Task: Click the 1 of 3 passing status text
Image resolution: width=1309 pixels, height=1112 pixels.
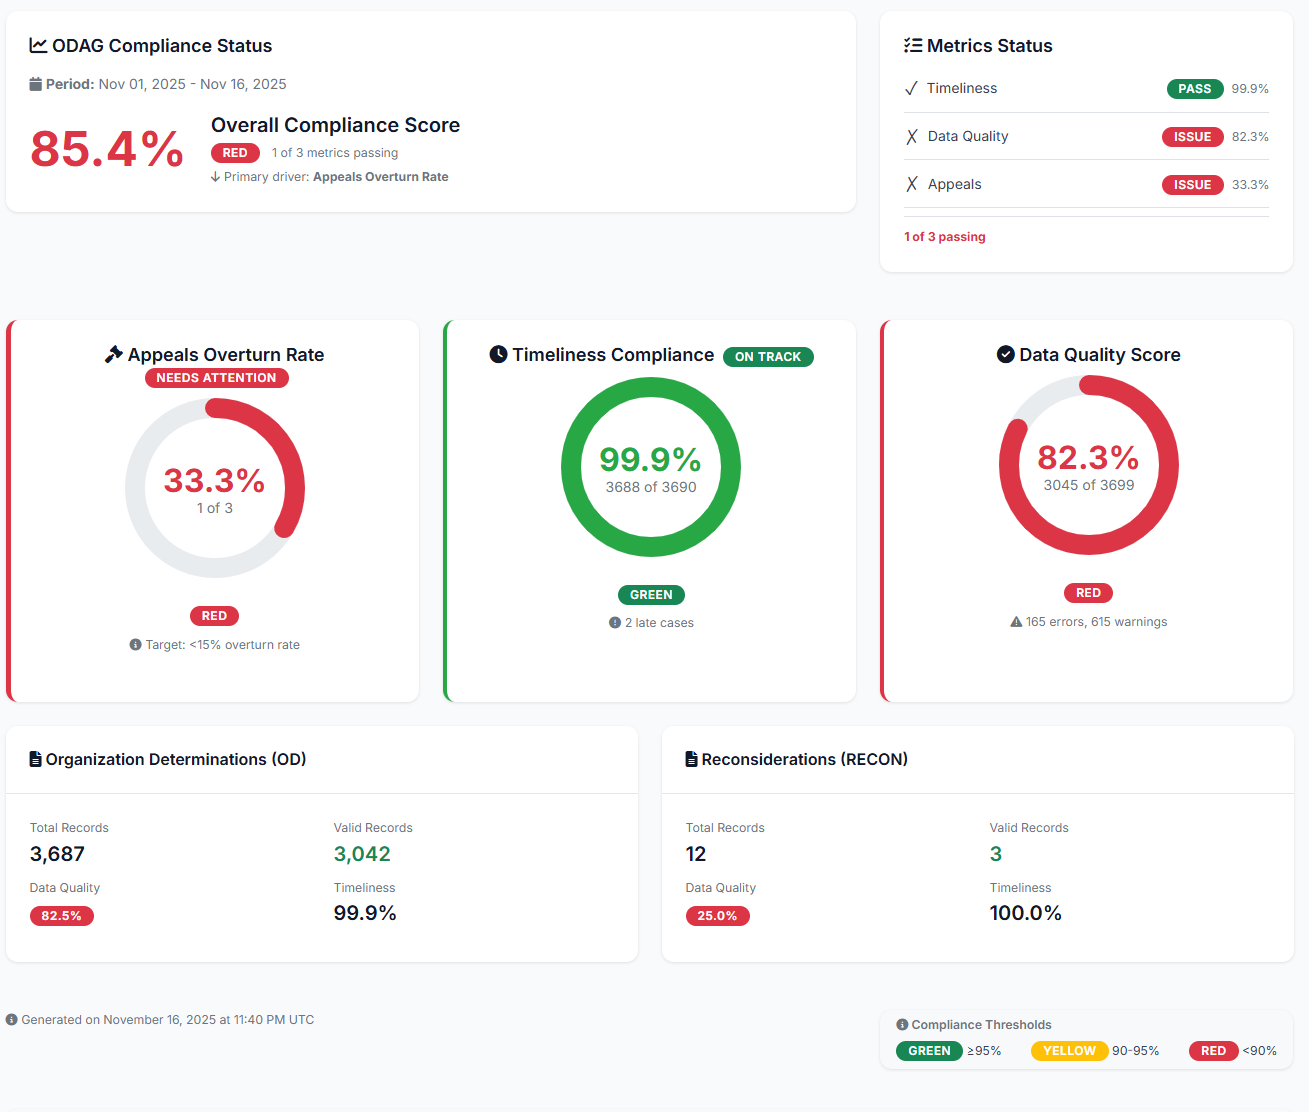Action: (x=944, y=236)
